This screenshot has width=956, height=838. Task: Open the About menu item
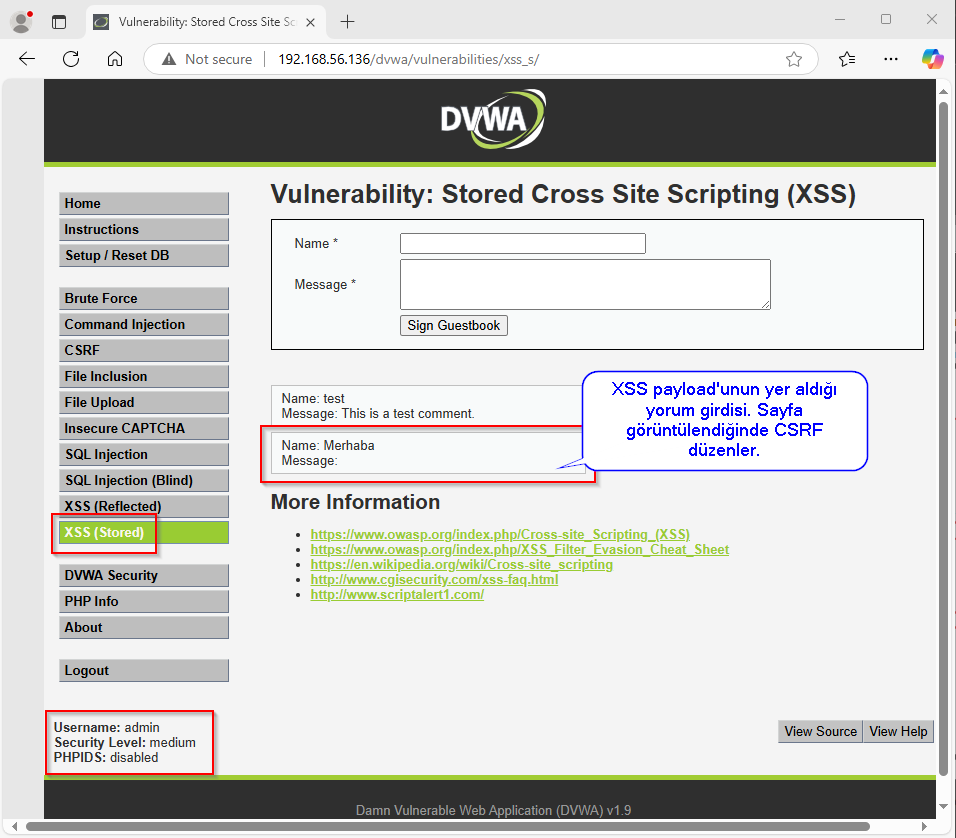point(144,628)
